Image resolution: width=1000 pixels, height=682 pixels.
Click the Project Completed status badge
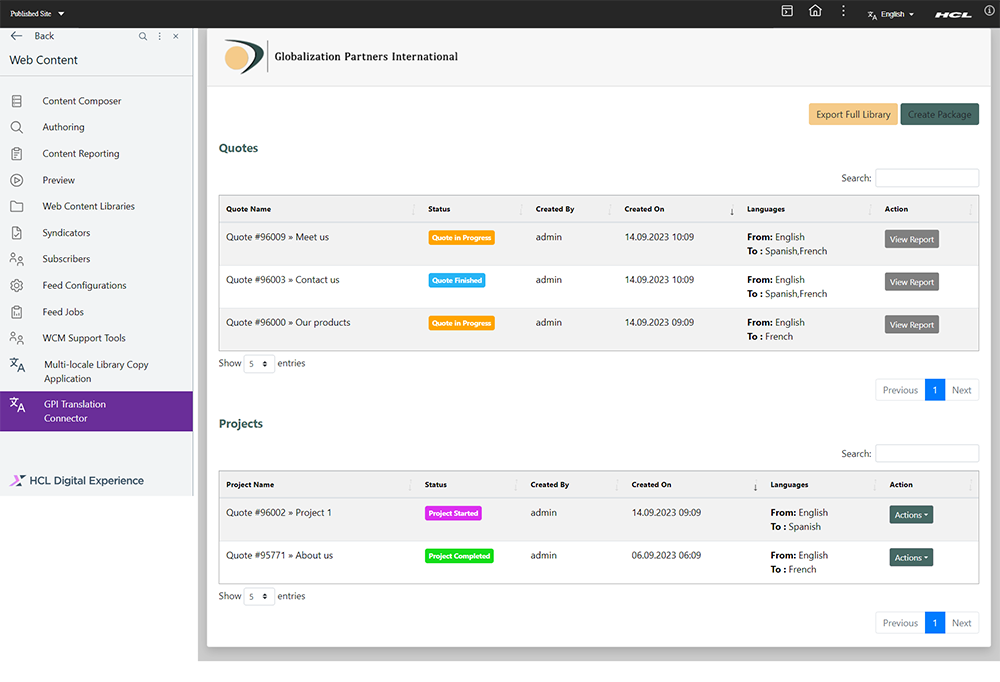[x=459, y=556]
